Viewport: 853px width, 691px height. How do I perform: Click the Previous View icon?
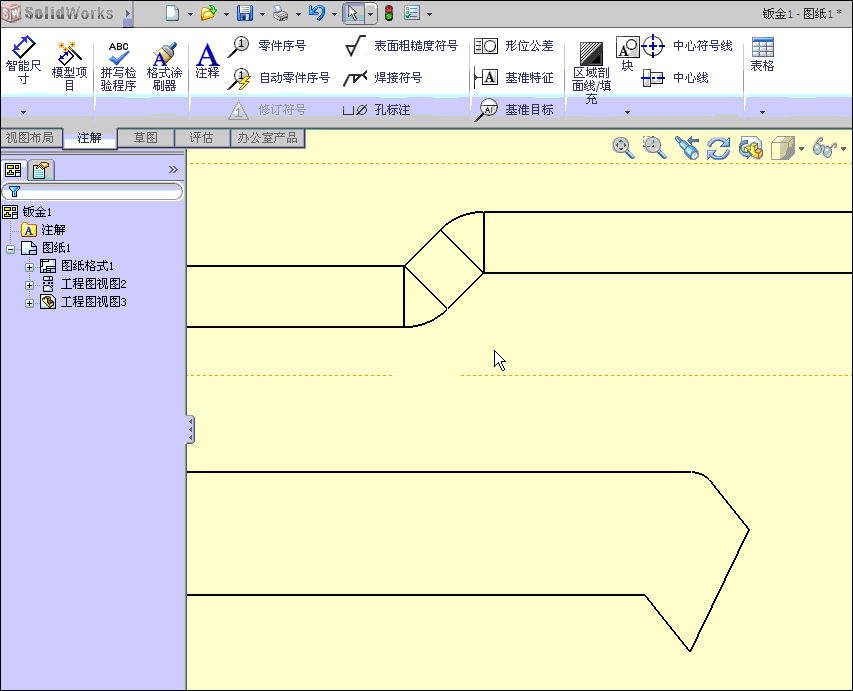(x=687, y=147)
